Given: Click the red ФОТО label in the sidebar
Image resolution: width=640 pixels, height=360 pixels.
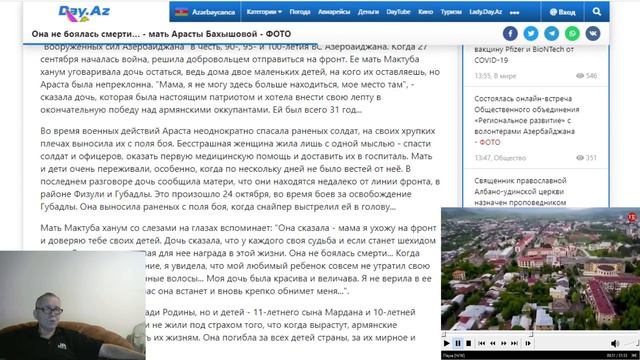Looking at the screenshot, I should click(489, 142).
